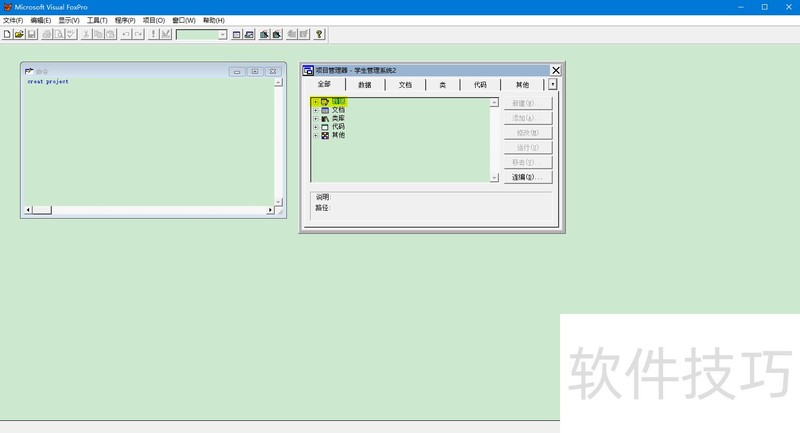Viewport: 800px width, 433px height.
Task: Click the project tree scrollbar down arrow
Action: (x=494, y=177)
